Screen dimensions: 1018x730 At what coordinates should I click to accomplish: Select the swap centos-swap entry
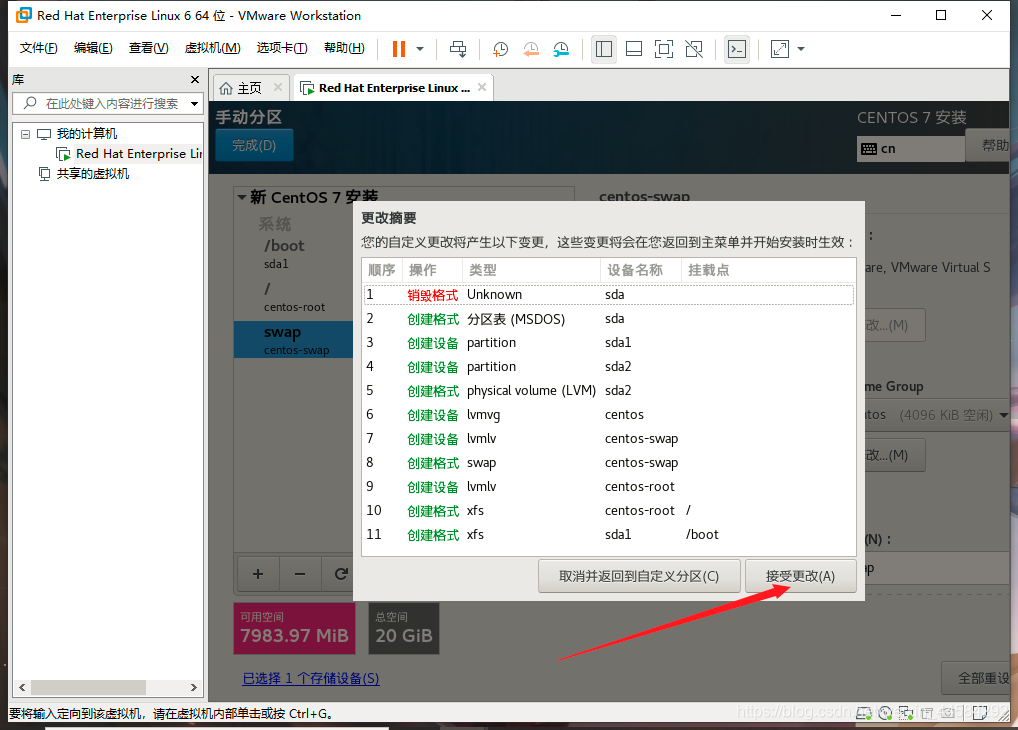[x=293, y=339]
